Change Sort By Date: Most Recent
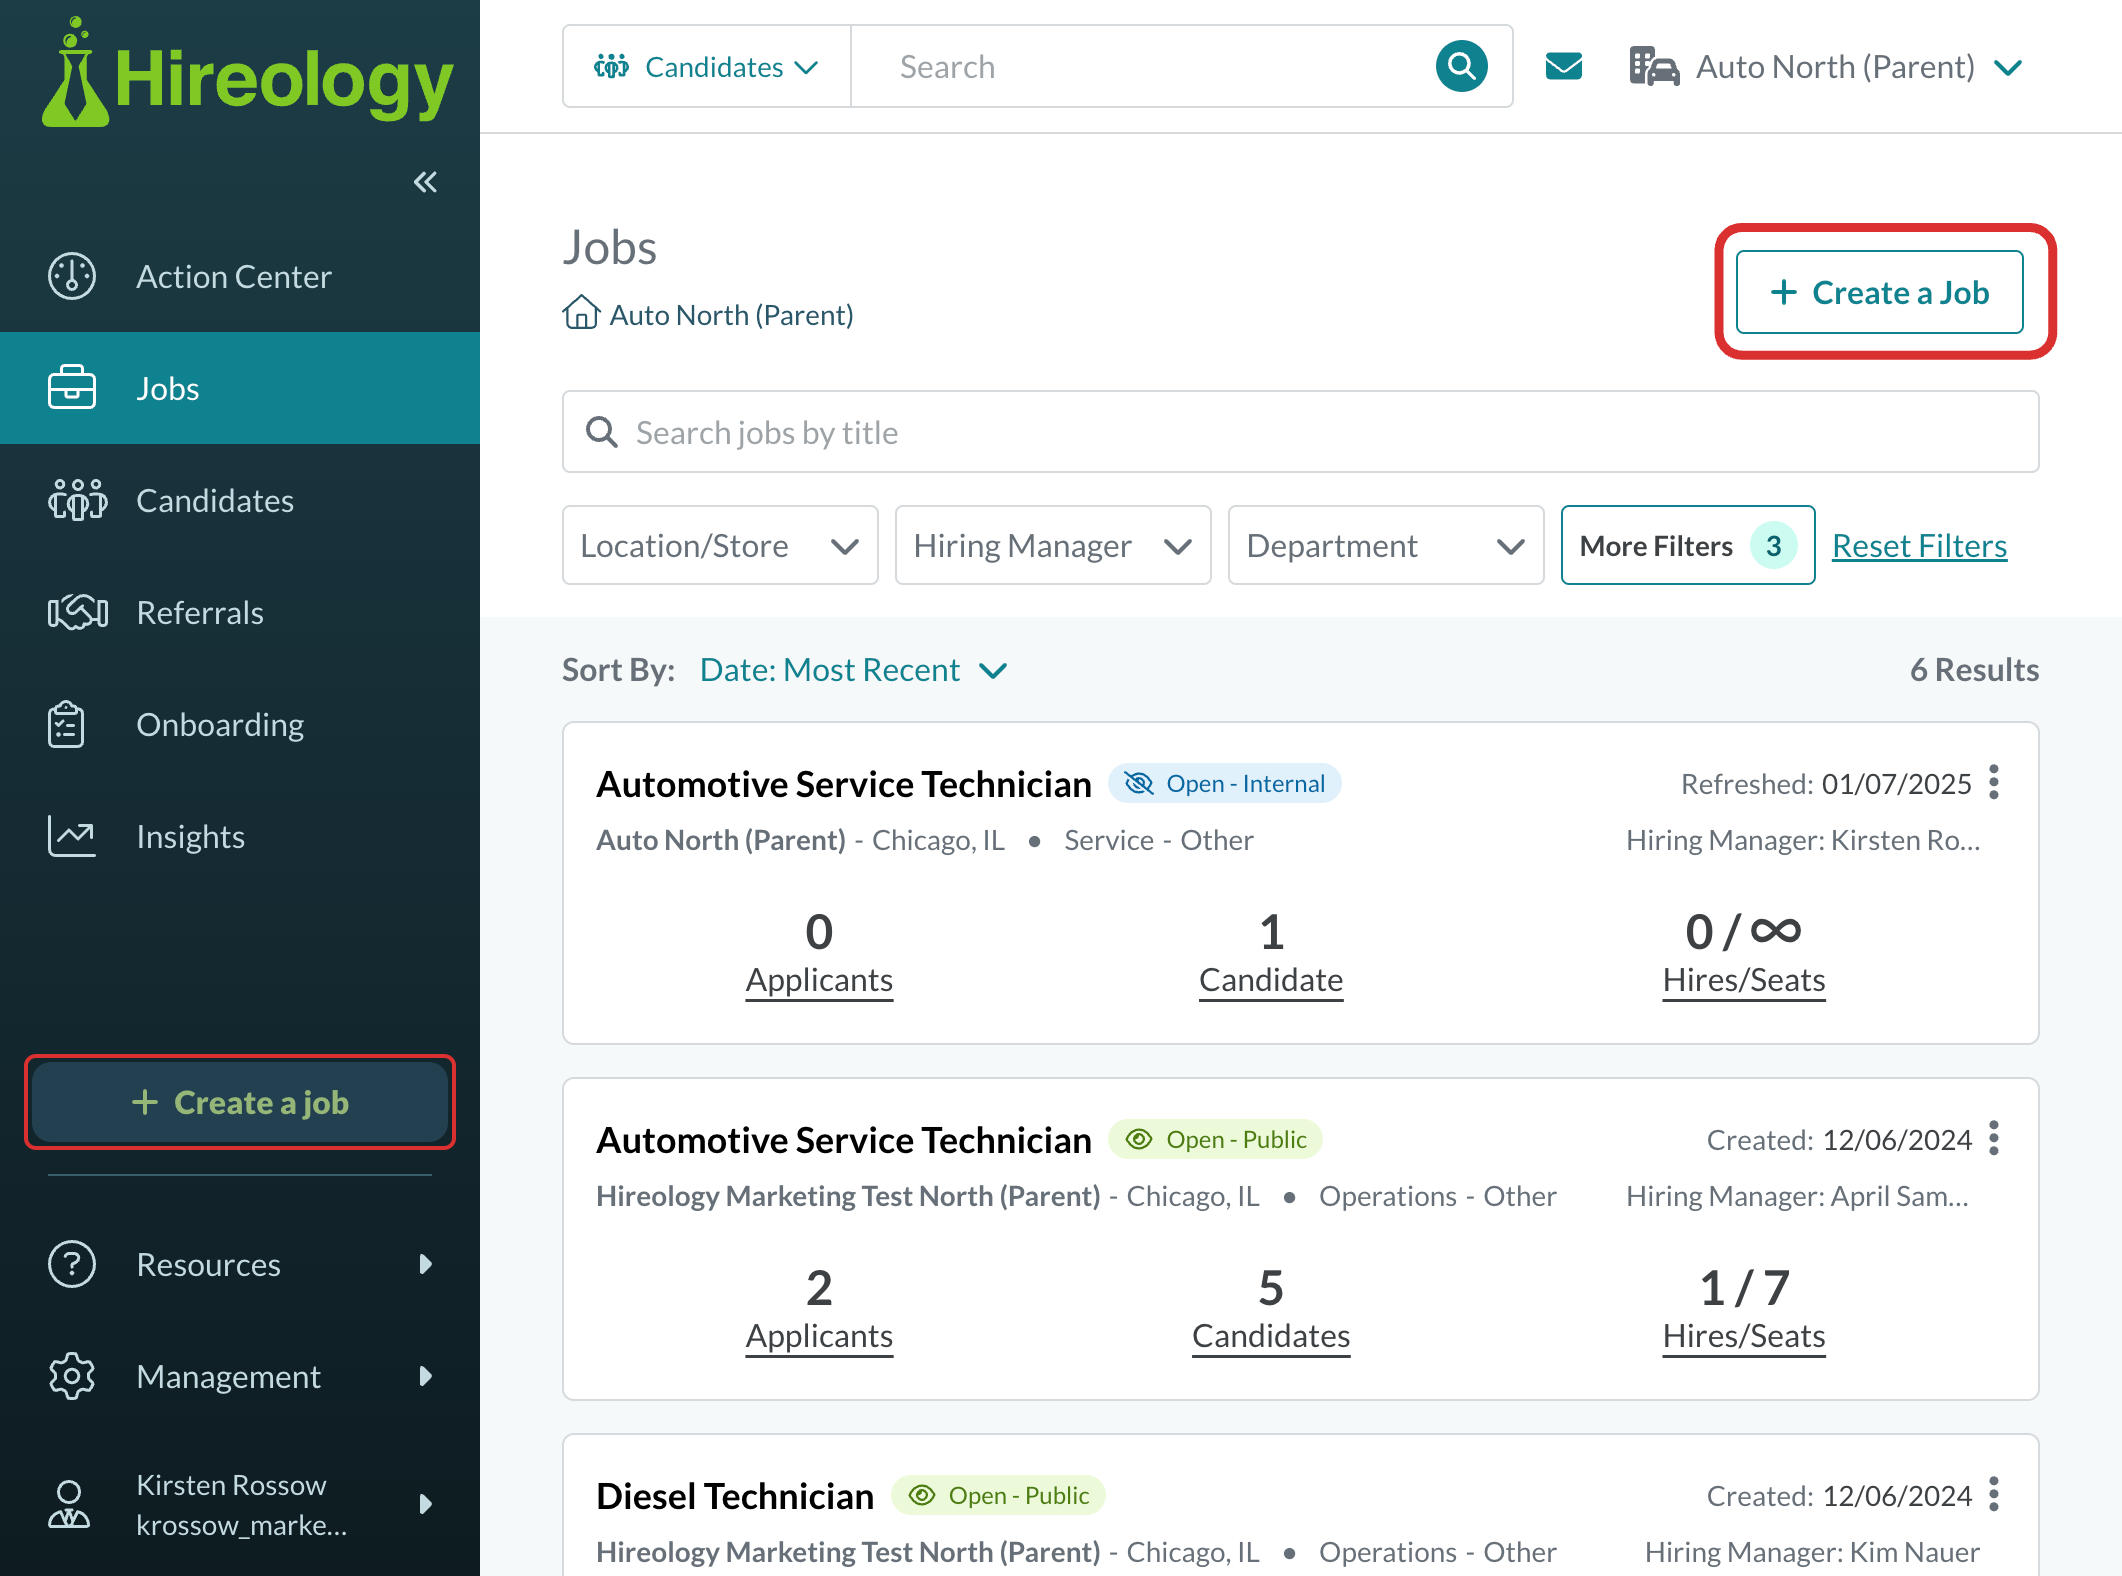The image size is (2122, 1576). [x=853, y=670]
